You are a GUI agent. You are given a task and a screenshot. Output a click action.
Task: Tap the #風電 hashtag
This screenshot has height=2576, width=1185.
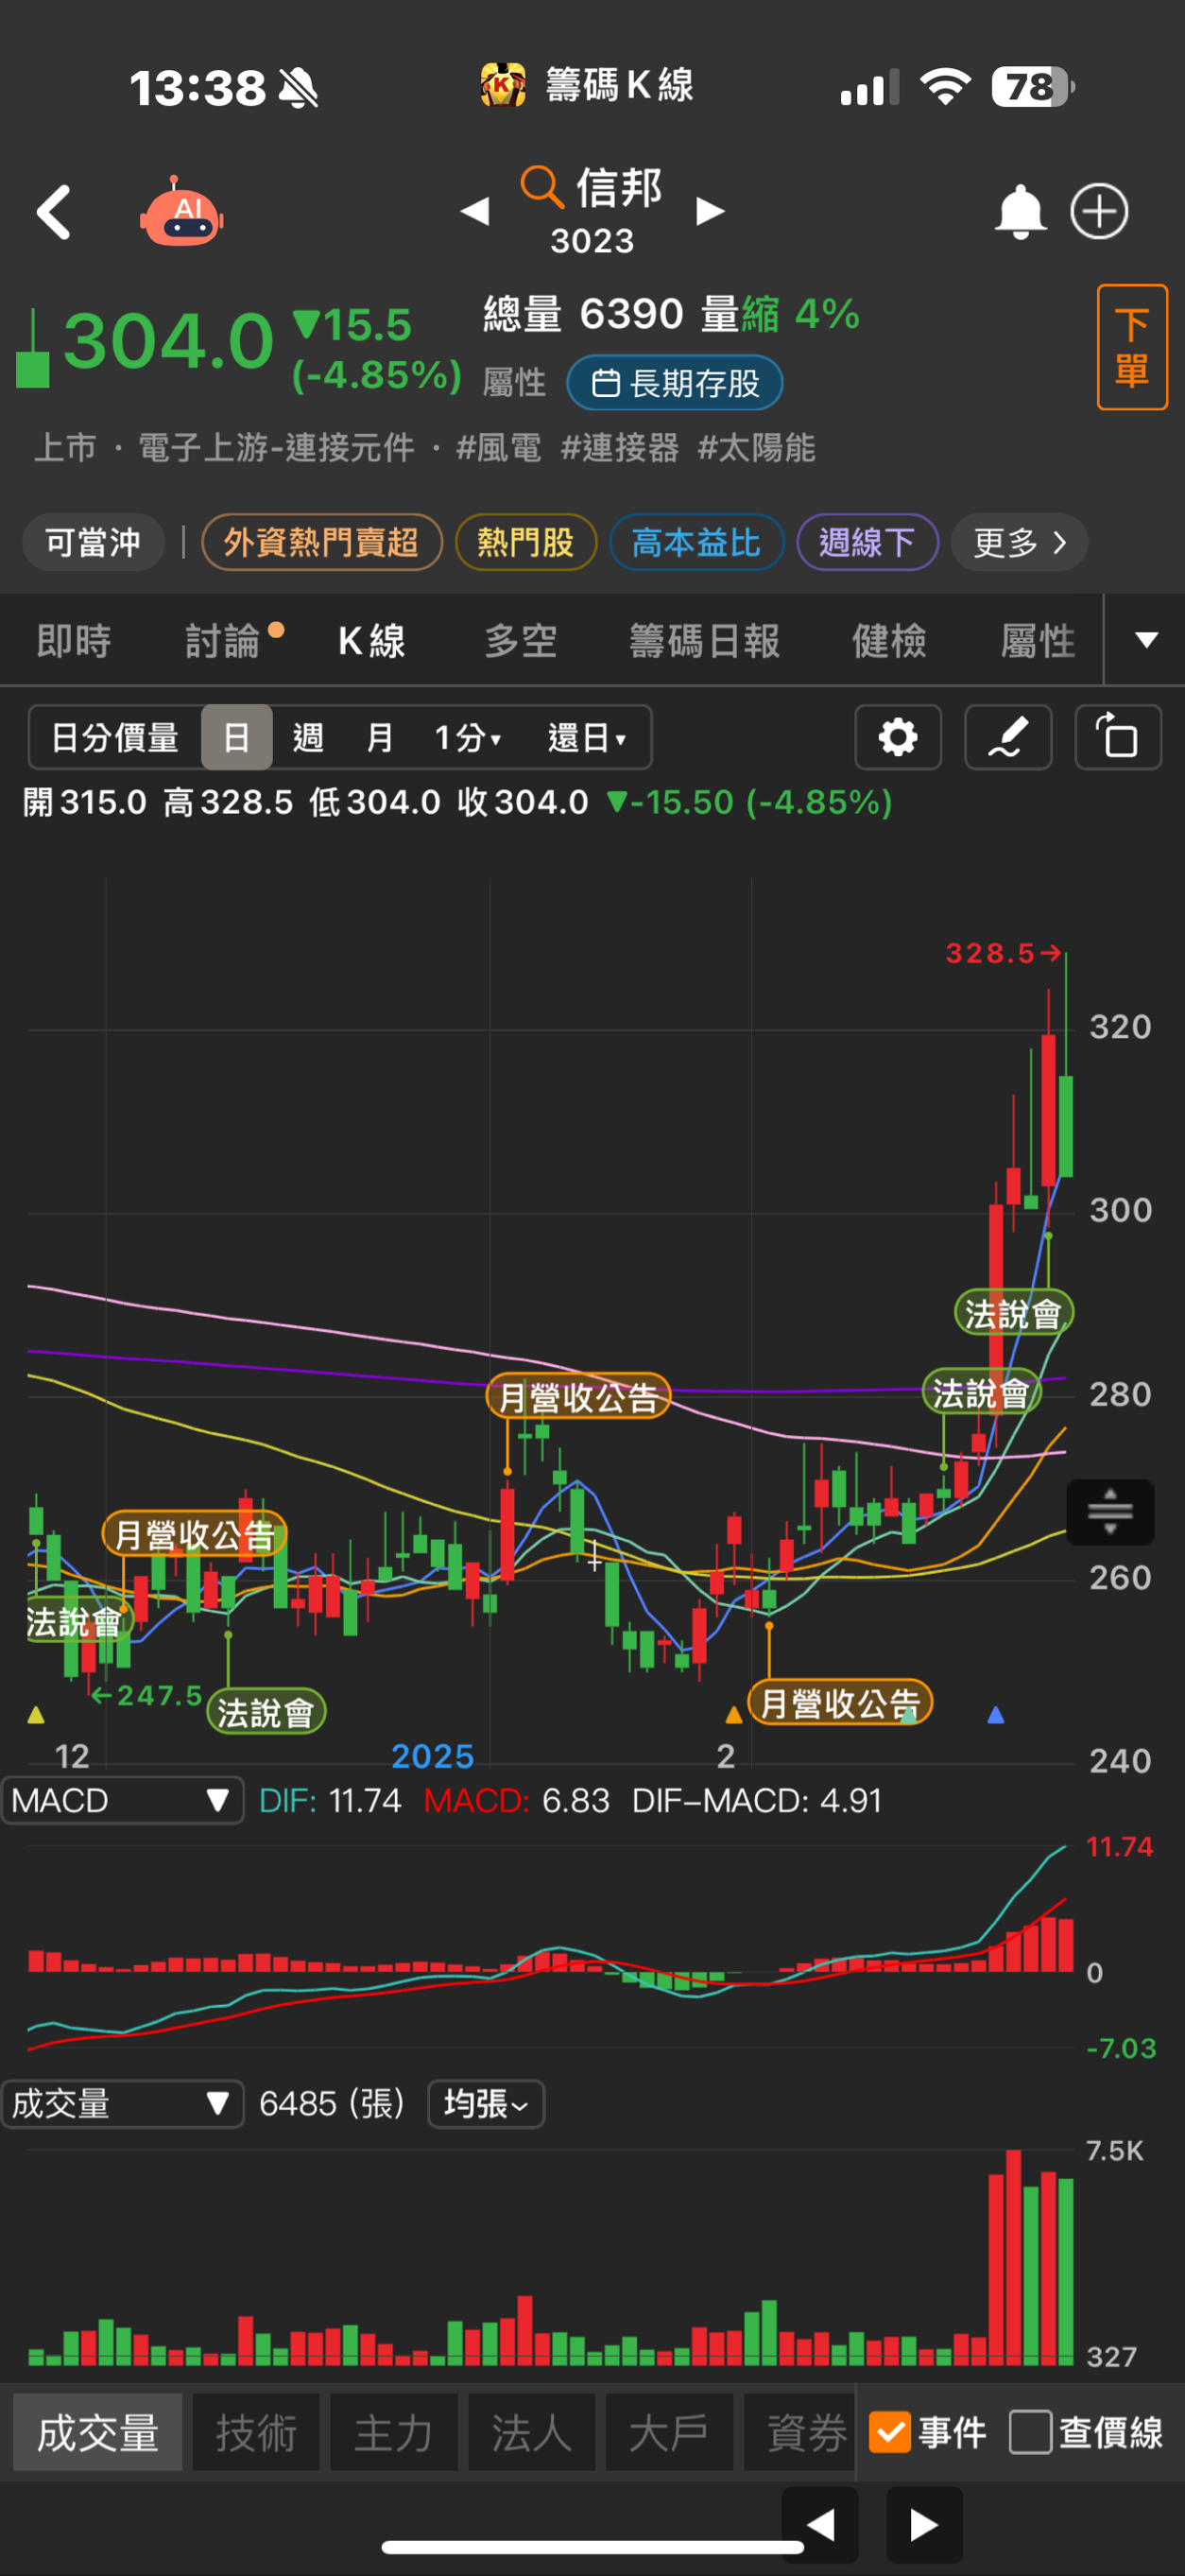pyautogui.click(x=498, y=447)
